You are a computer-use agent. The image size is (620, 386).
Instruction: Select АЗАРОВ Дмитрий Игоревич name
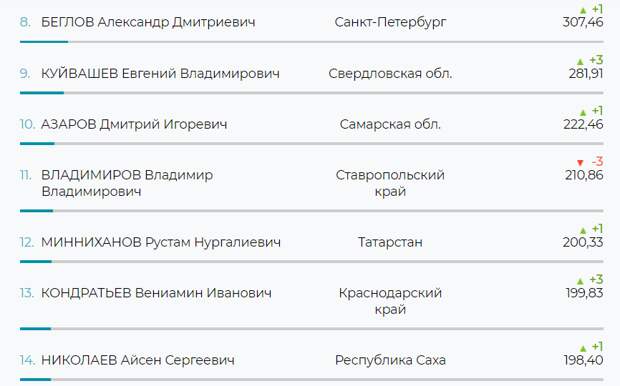(134, 125)
